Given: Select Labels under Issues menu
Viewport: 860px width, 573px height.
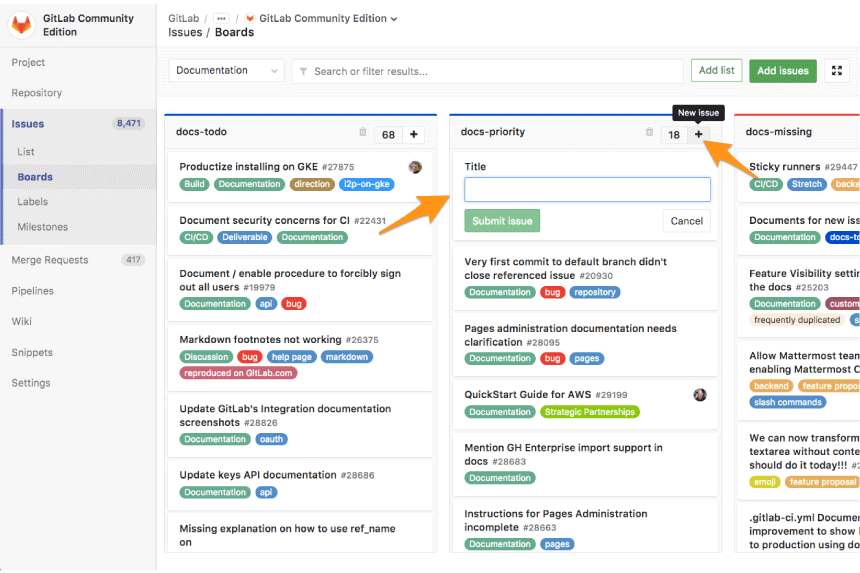Looking at the screenshot, I should point(32,202).
